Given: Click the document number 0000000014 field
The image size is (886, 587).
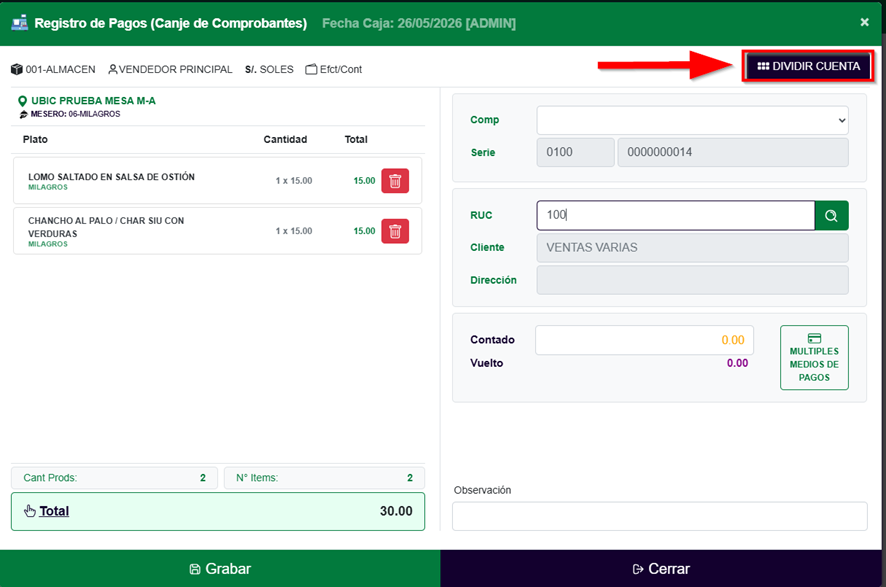Looking at the screenshot, I should click(733, 153).
